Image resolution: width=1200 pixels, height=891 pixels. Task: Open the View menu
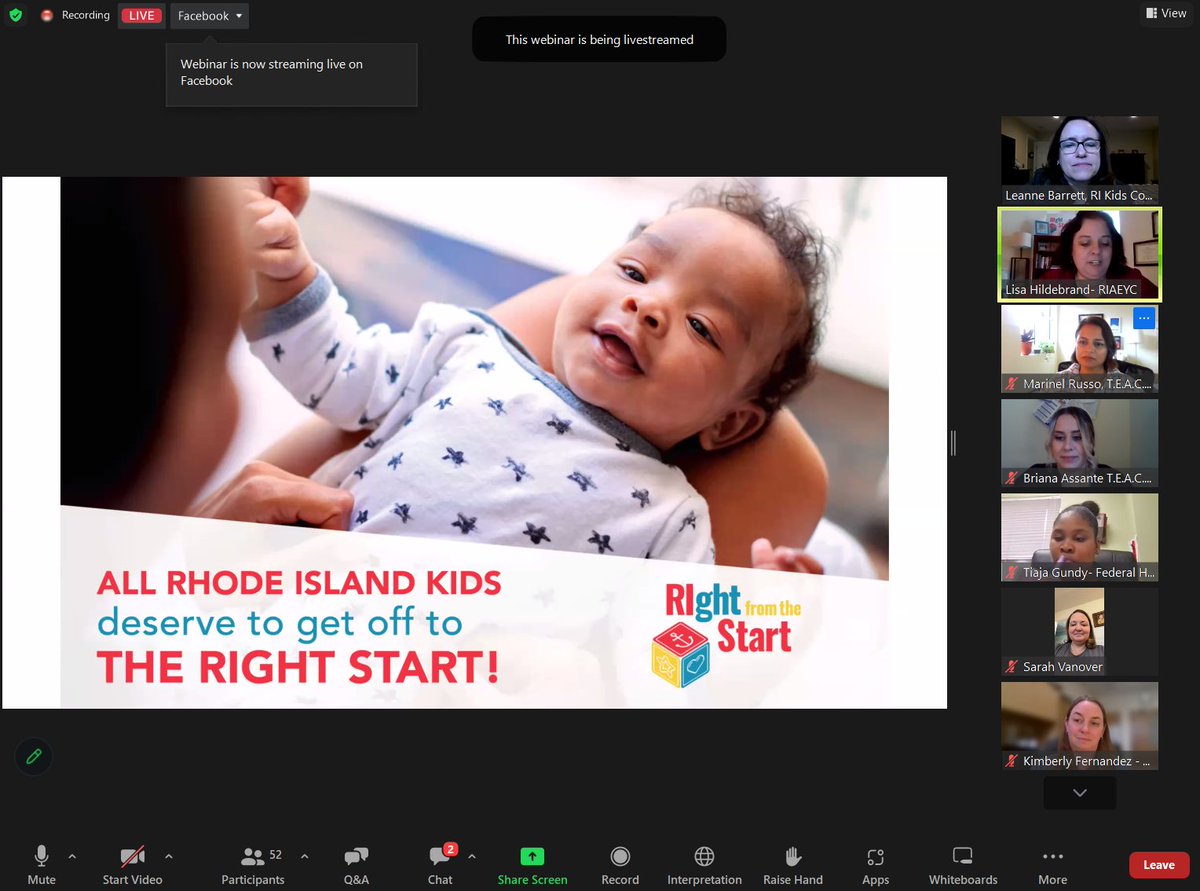[x=1166, y=13]
